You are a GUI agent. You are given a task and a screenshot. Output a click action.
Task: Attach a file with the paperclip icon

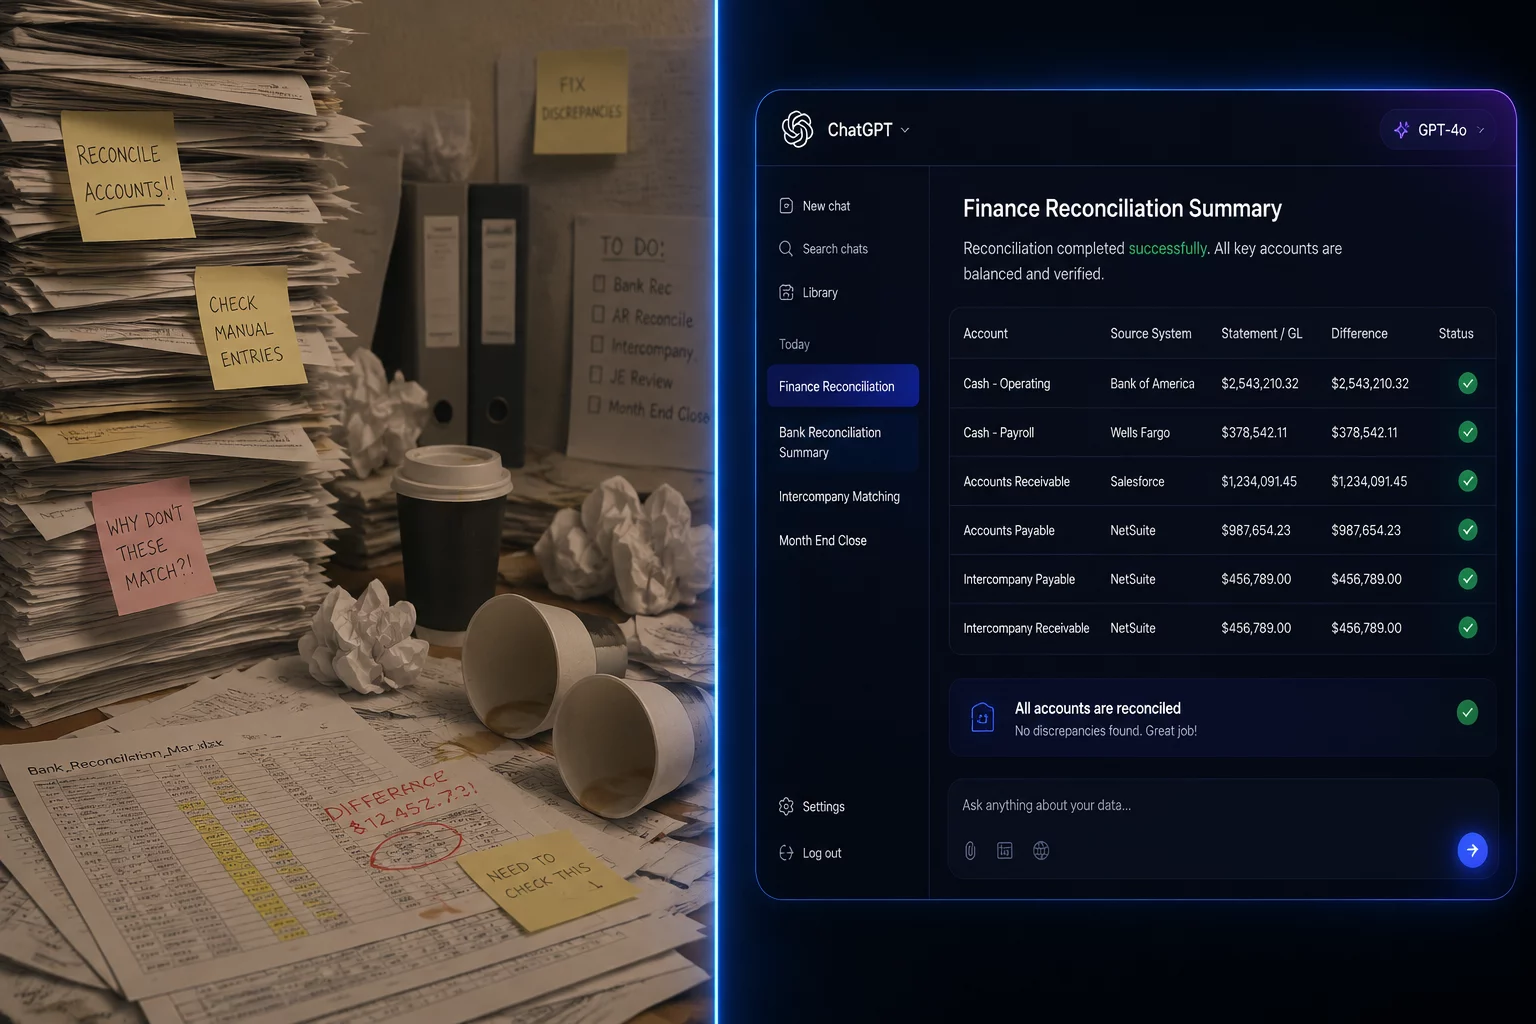(970, 851)
